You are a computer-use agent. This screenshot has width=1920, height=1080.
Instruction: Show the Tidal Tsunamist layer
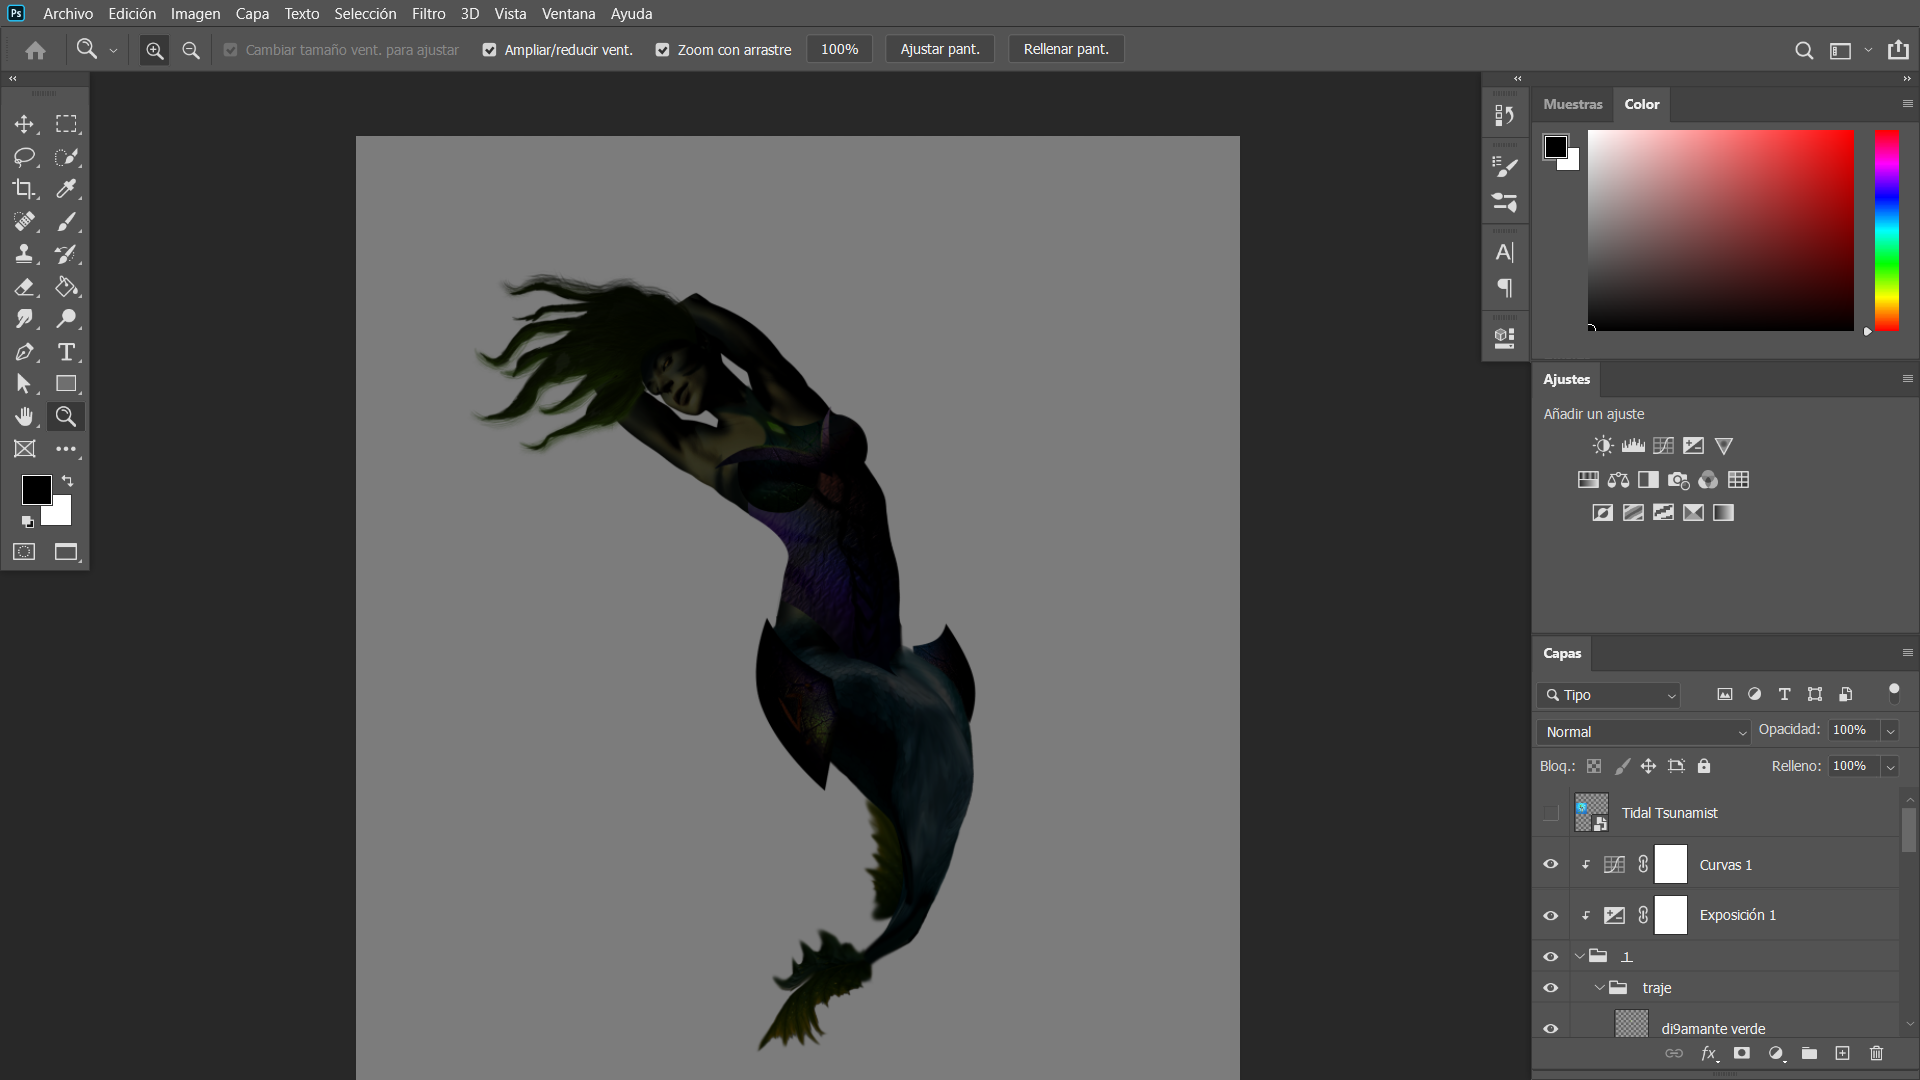1551,813
